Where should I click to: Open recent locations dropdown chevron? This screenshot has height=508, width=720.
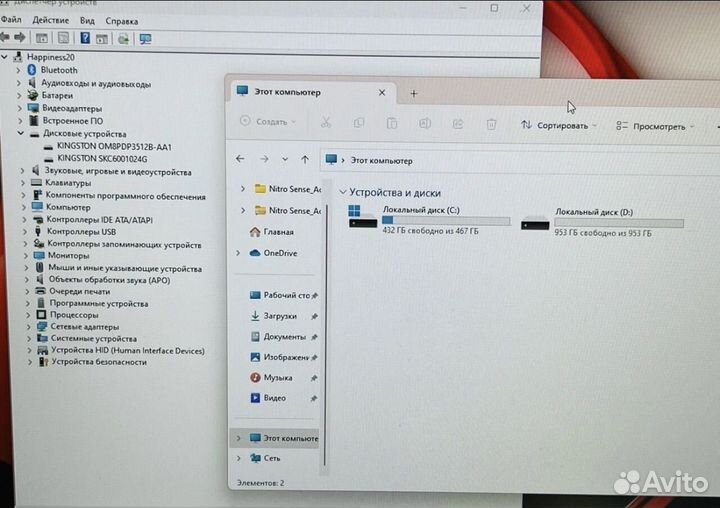285,159
